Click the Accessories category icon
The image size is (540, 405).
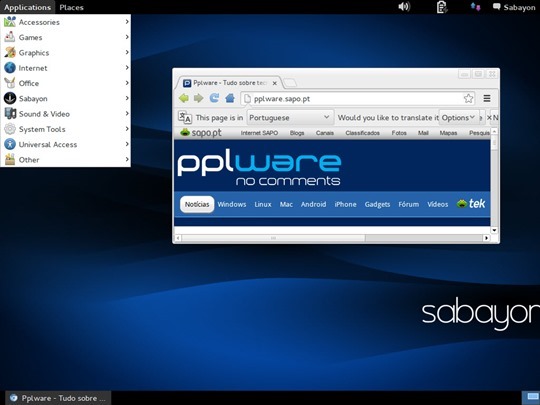10,22
